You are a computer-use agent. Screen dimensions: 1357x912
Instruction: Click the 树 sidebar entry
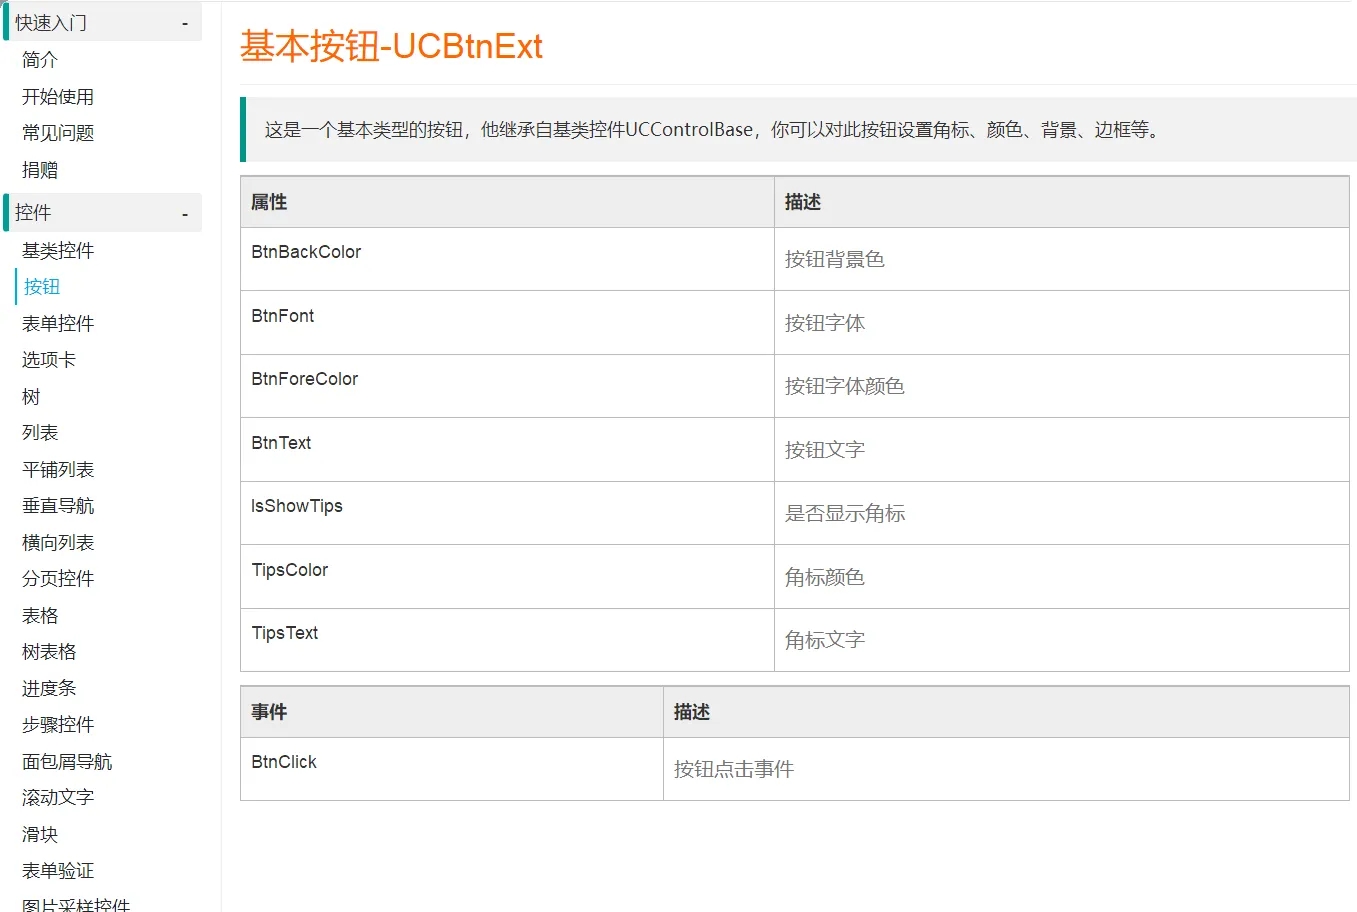[31, 397]
